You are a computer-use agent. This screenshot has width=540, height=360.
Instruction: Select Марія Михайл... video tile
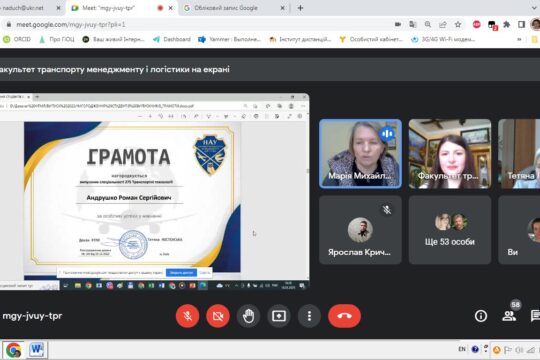[x=360, y=154]
